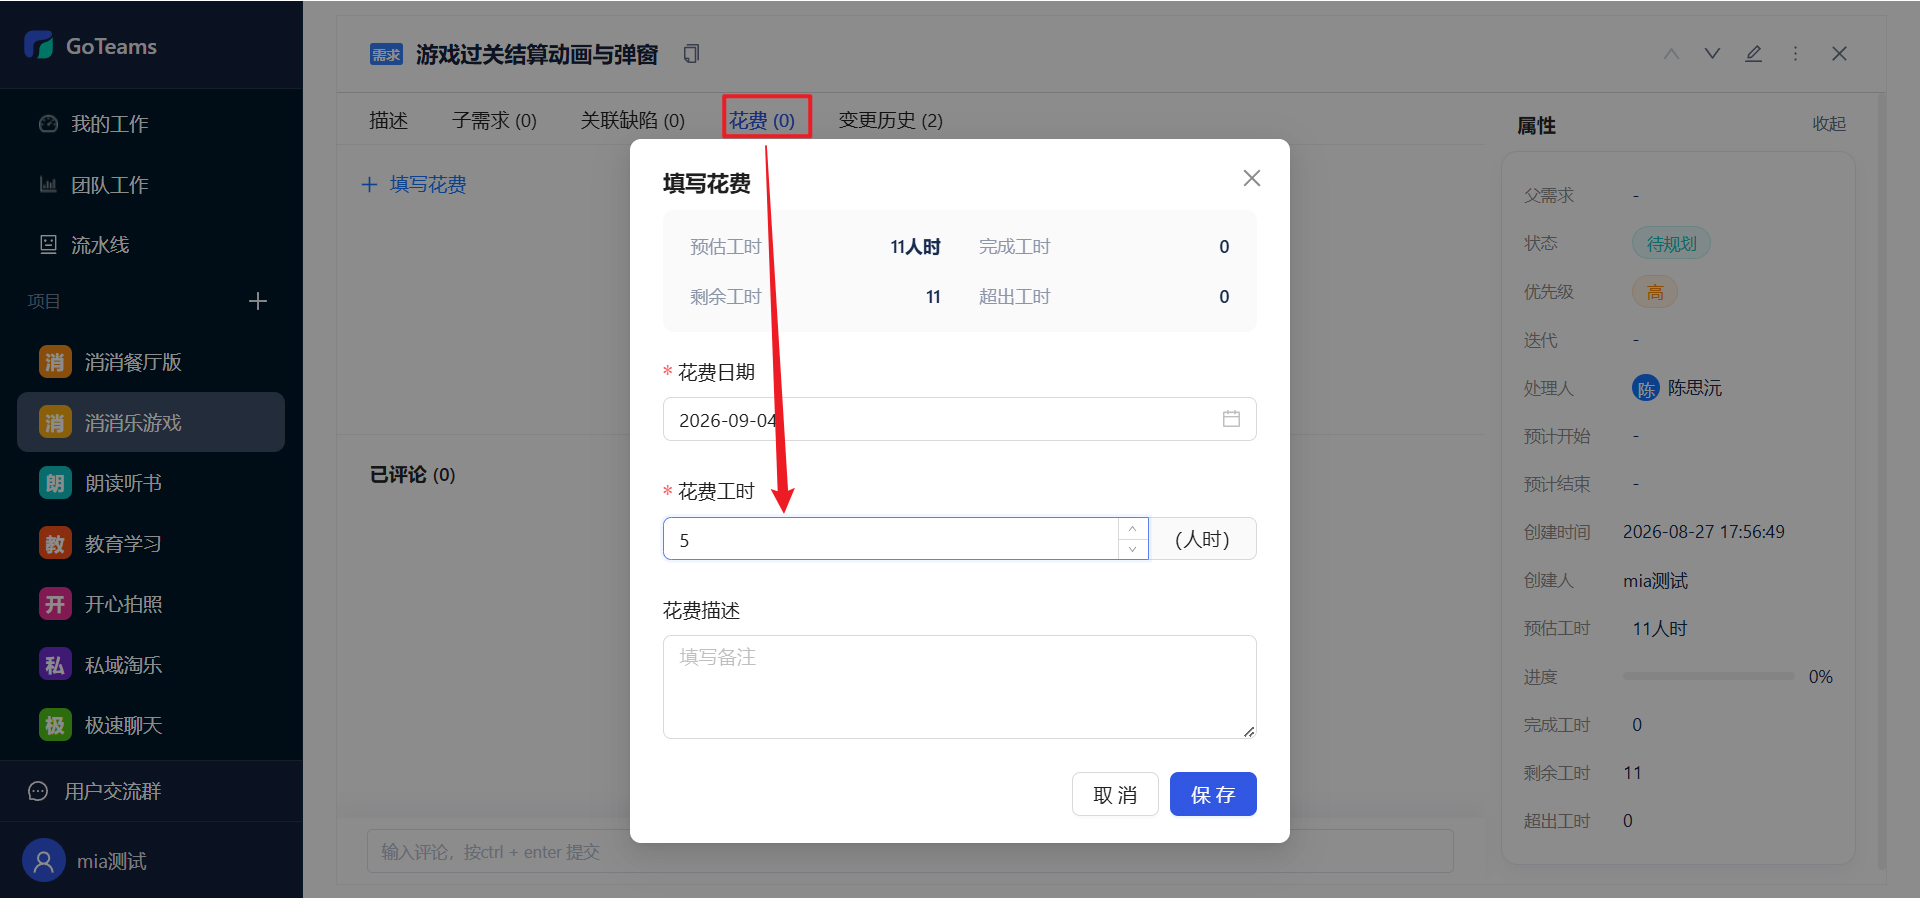1920x898 pixels.
Task: Click the 花费描述 textarea
Action: pos(959,687)
